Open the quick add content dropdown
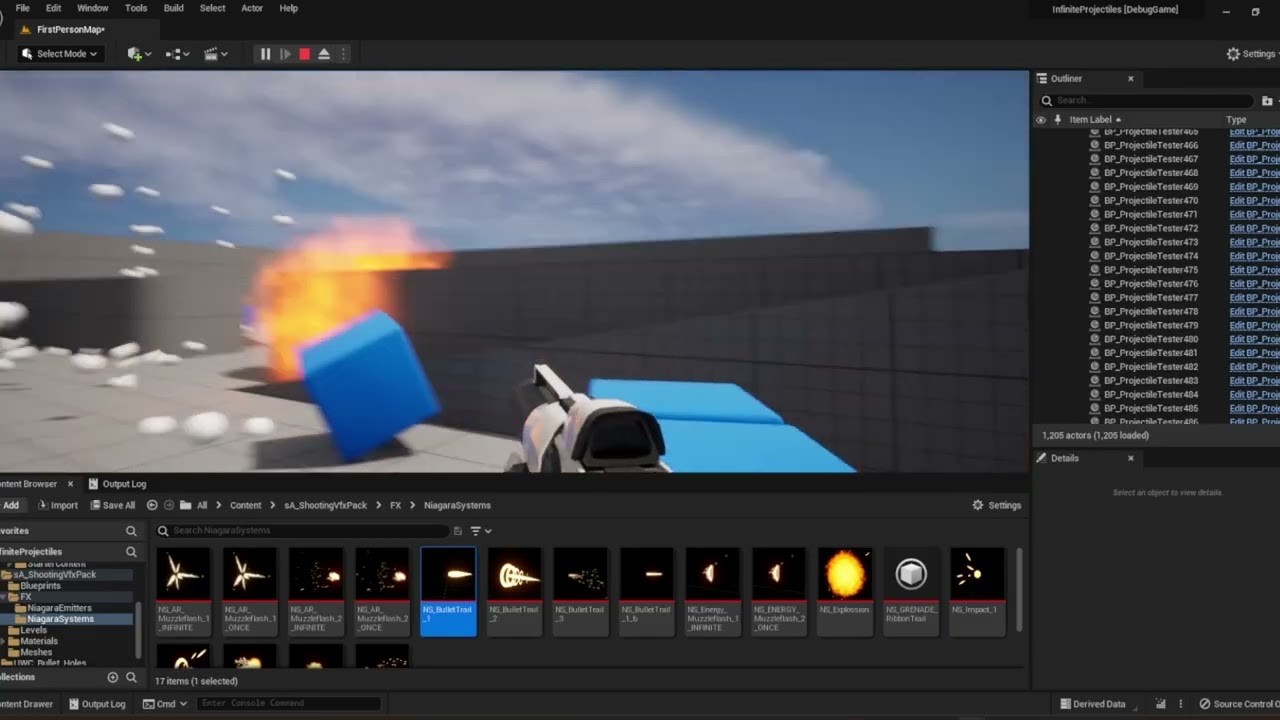Screen dimensions: 1280x720 tap(139, 54)
